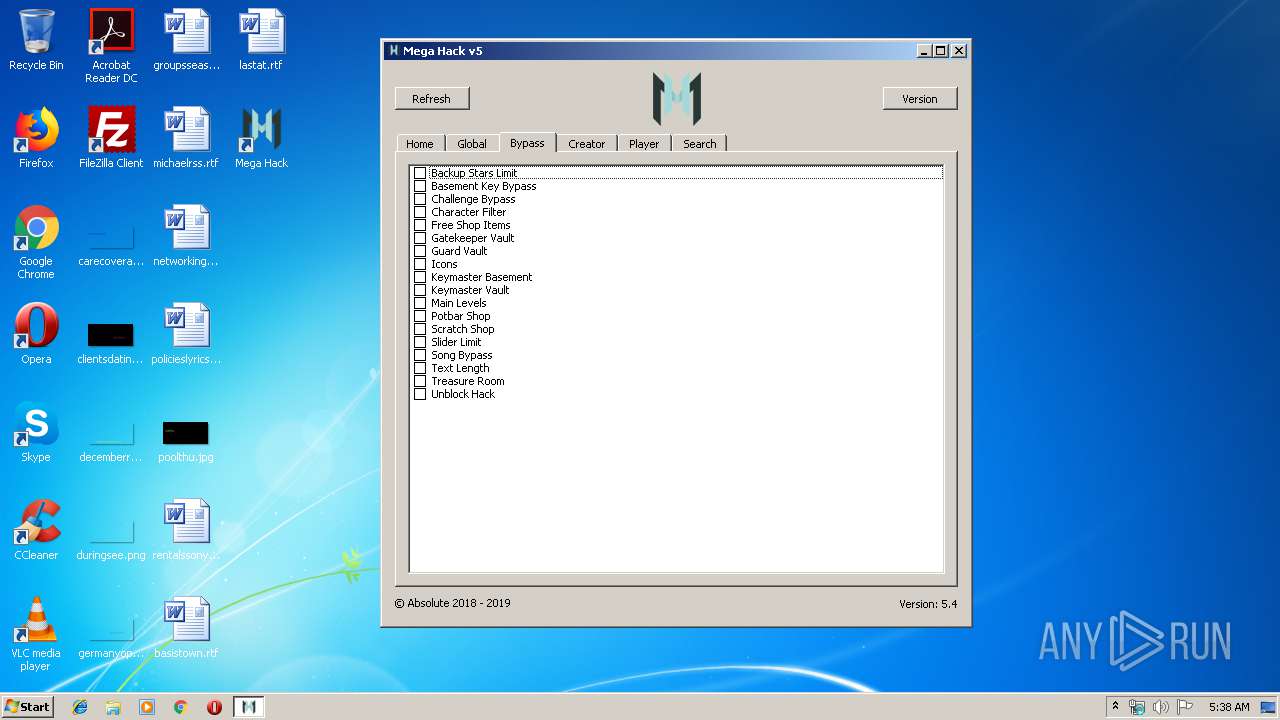Check the Guard Vault option
This screenshot has width=1280, height=720.
pyautogui.click(x=420, y=251)
